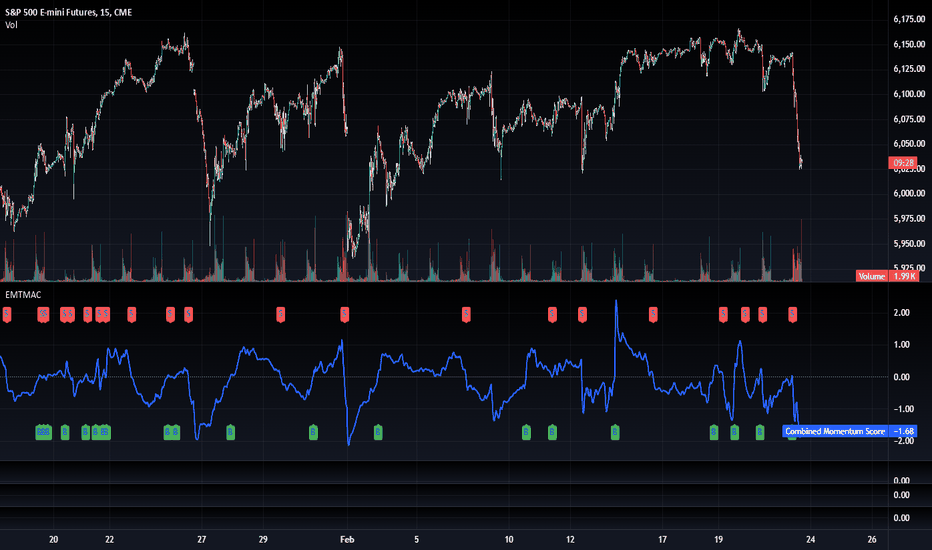
Task: Select date 22 on the time axis
Action: click(x=109, y=539)
